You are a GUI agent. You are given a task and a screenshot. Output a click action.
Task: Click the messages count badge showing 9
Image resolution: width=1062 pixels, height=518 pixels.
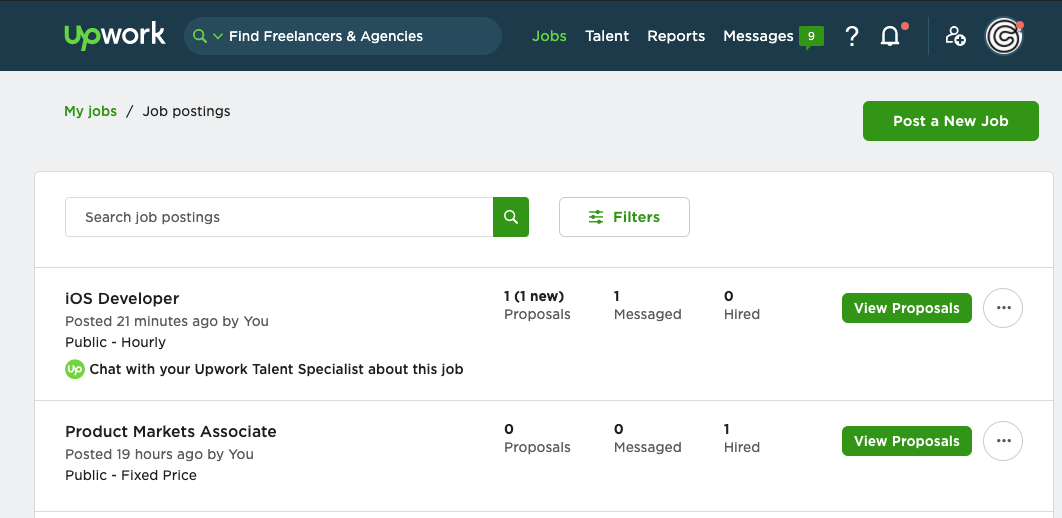tap(810, 36)
